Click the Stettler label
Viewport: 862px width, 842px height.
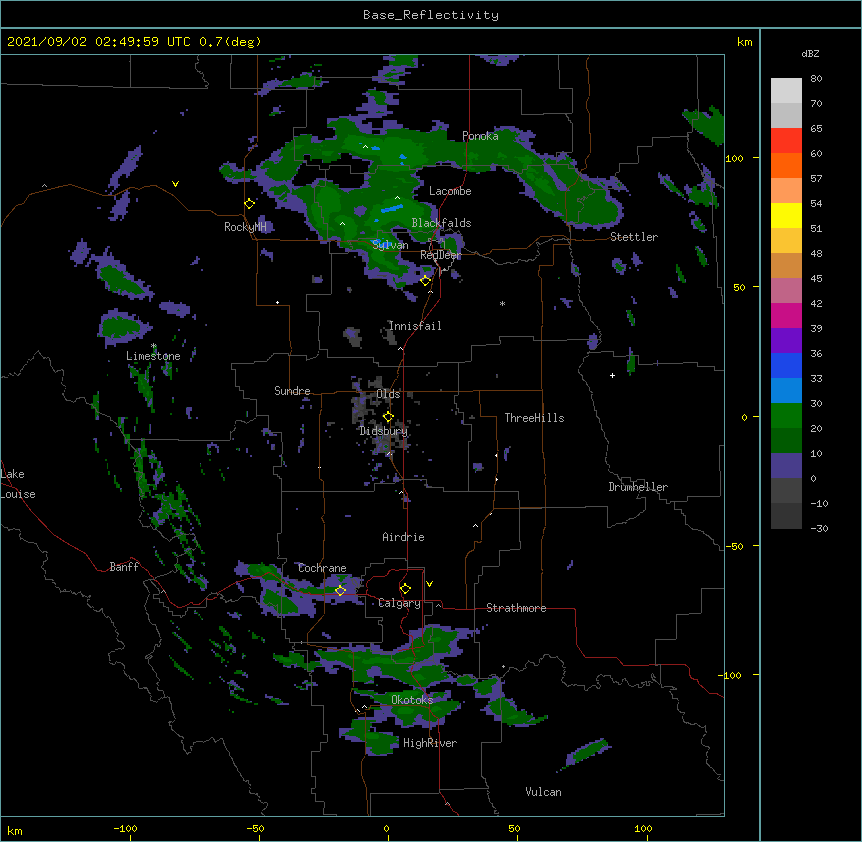(634, 237)
